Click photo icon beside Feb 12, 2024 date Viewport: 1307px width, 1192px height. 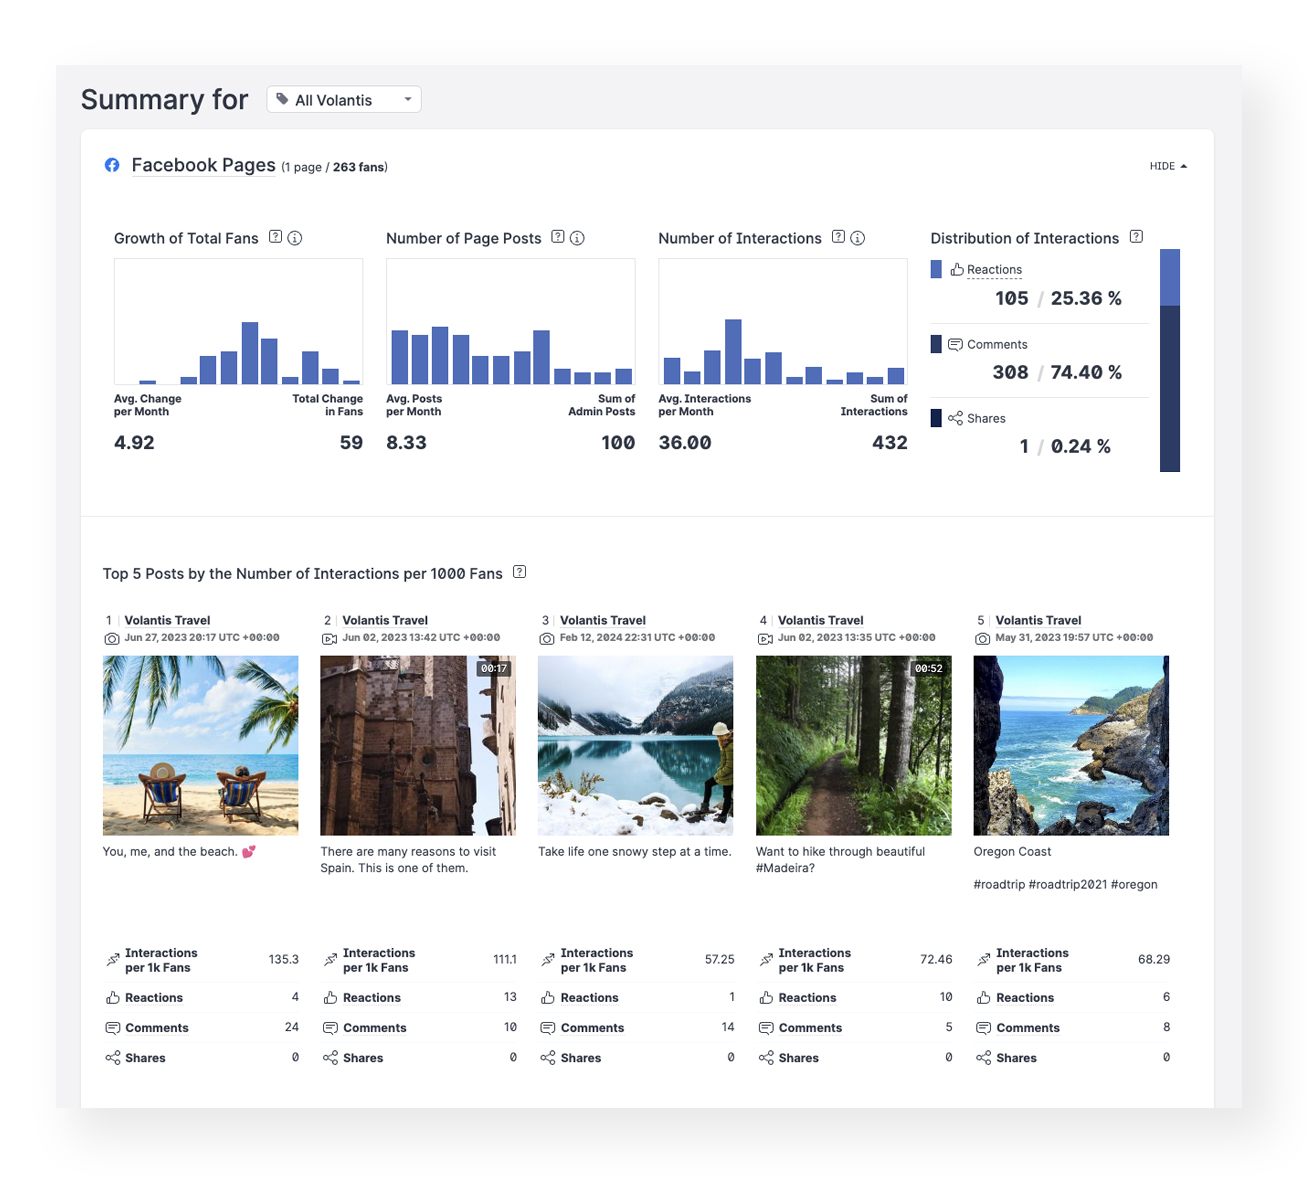(547, 638)
